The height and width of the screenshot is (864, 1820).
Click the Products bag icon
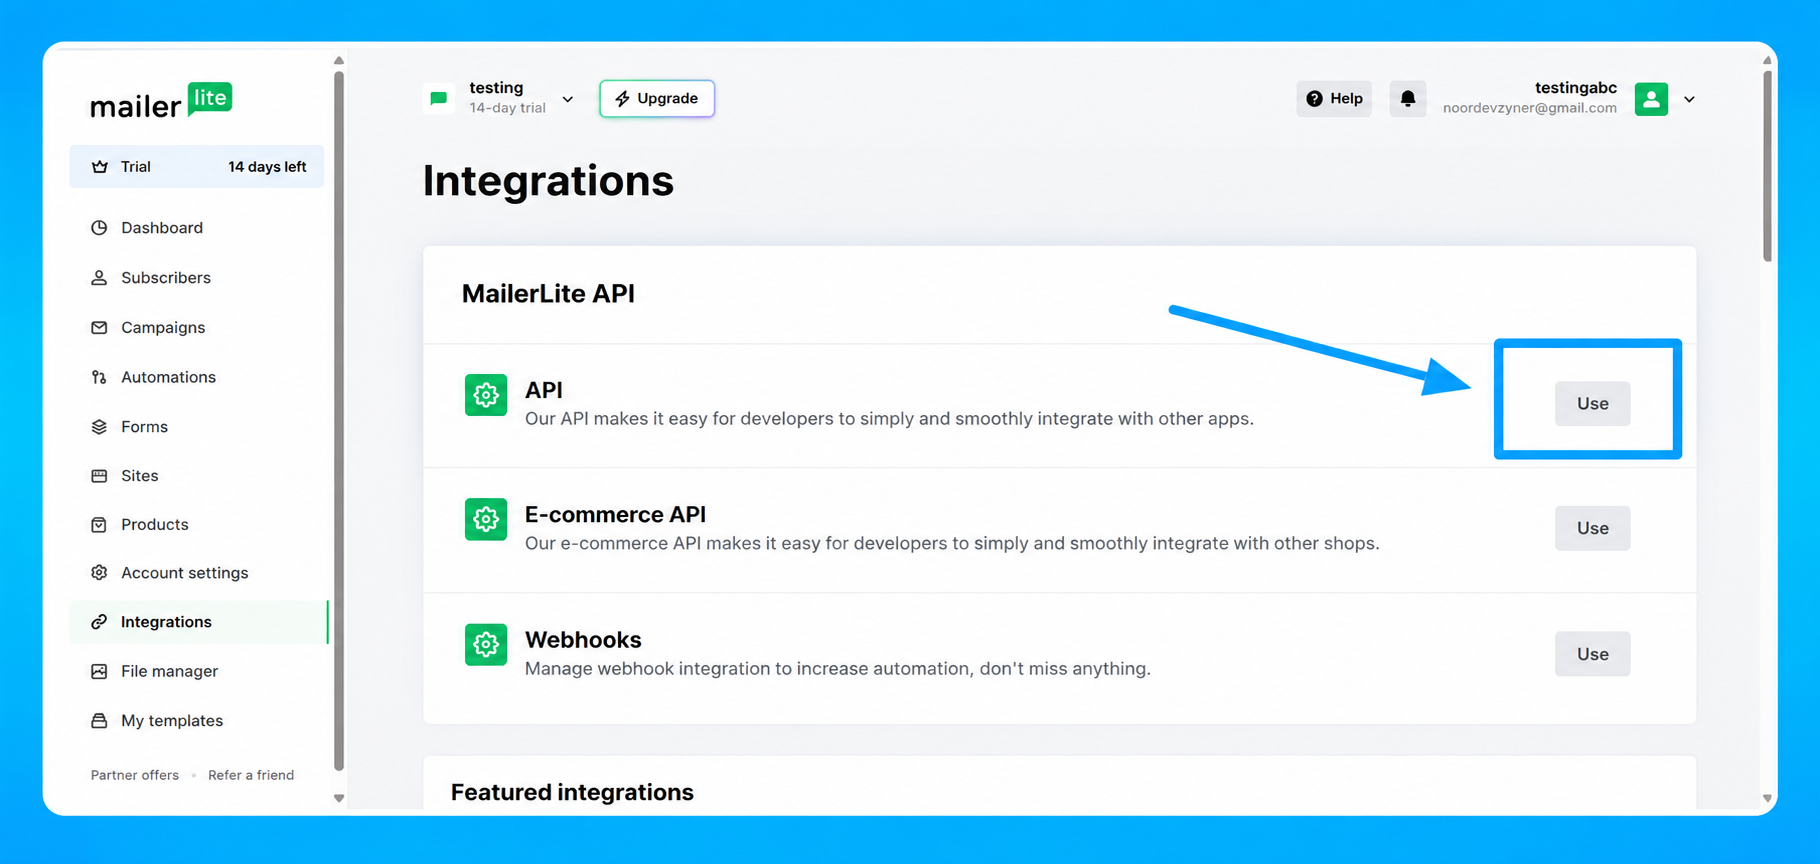point(99,525)
